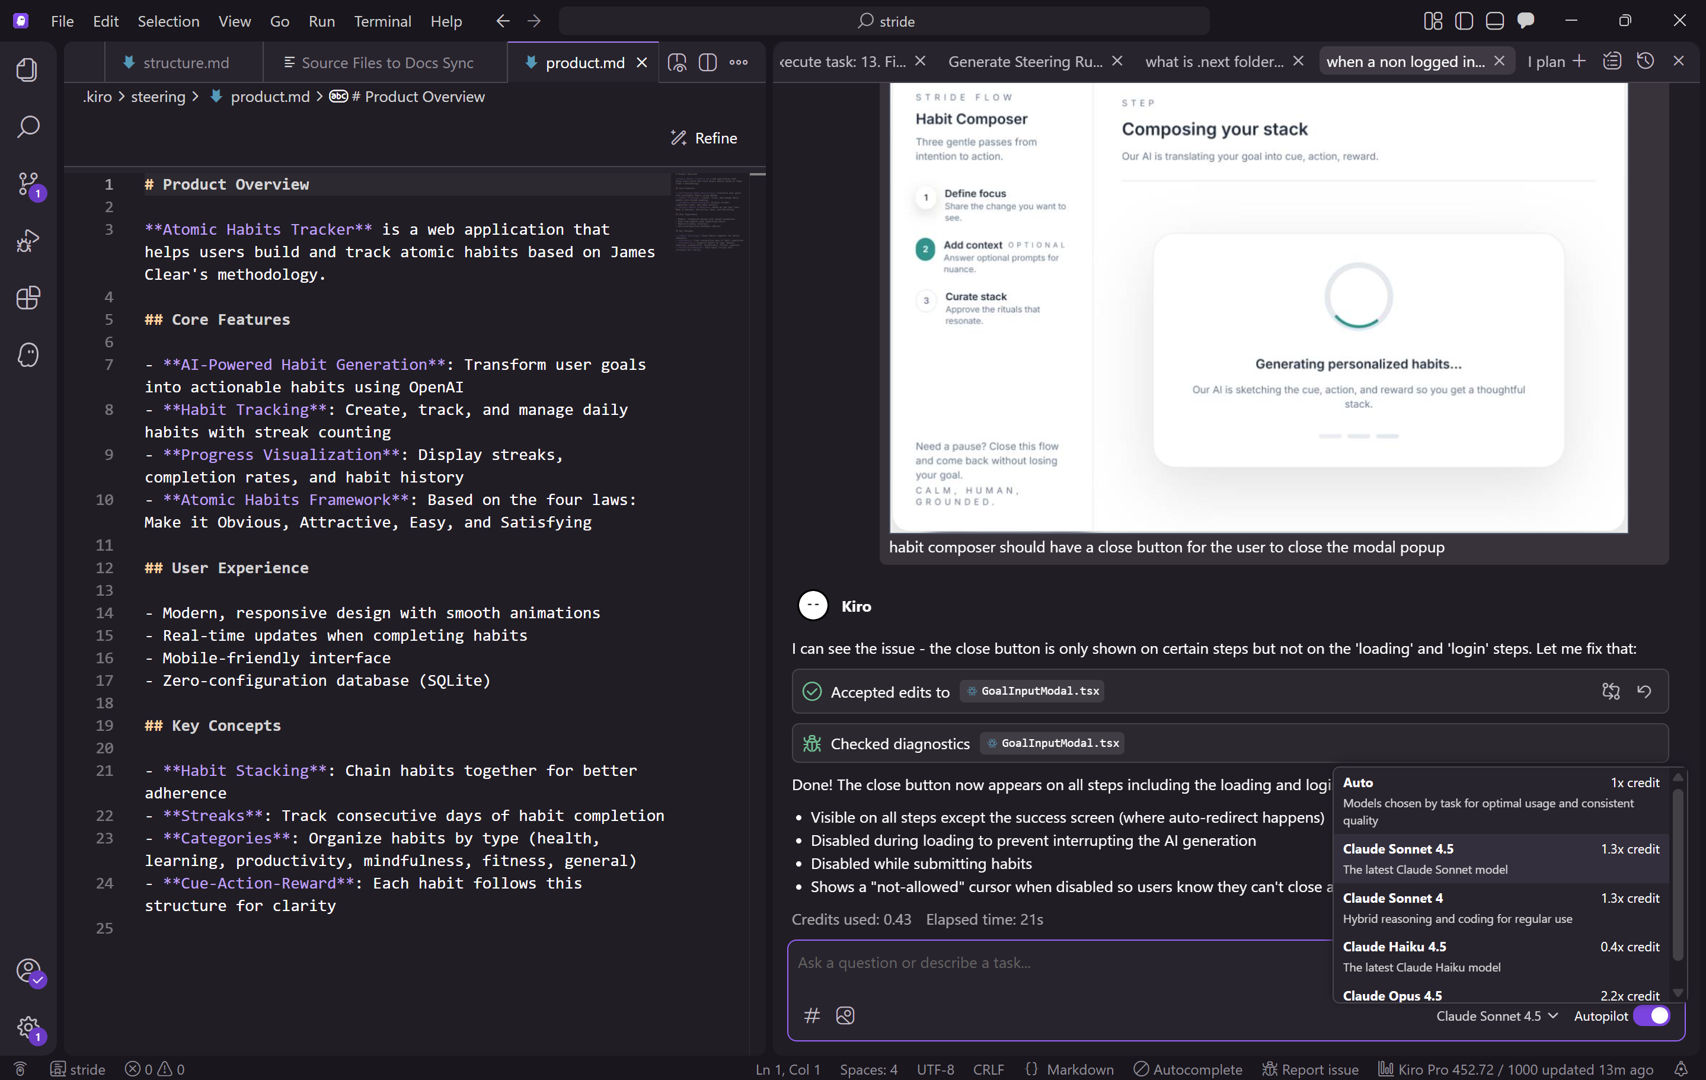This screenshot has width=1706, height=1080.
Task: Open Habit Composer screenshot thumbnail in chat
Action: [x=1258, y=307]
